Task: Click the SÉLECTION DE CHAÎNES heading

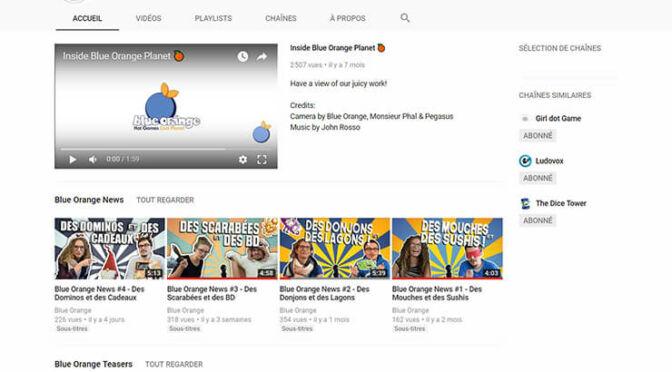Action: pyautogui.click(x=560, y=48)
